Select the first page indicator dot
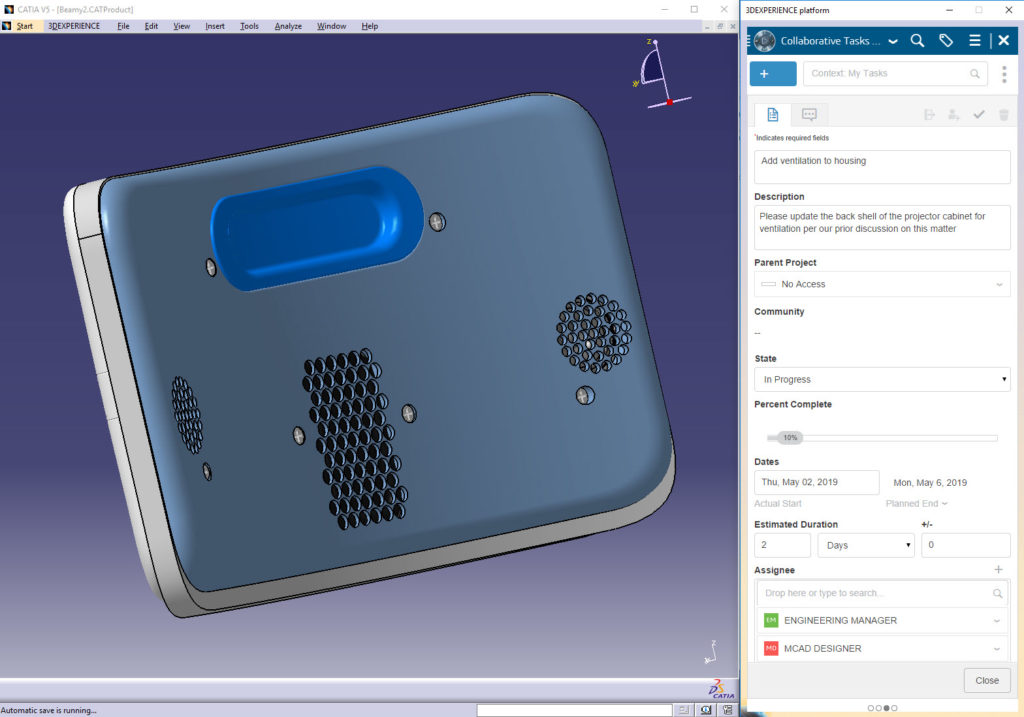This screenshot has height=717, width=1024. (871, 708)
